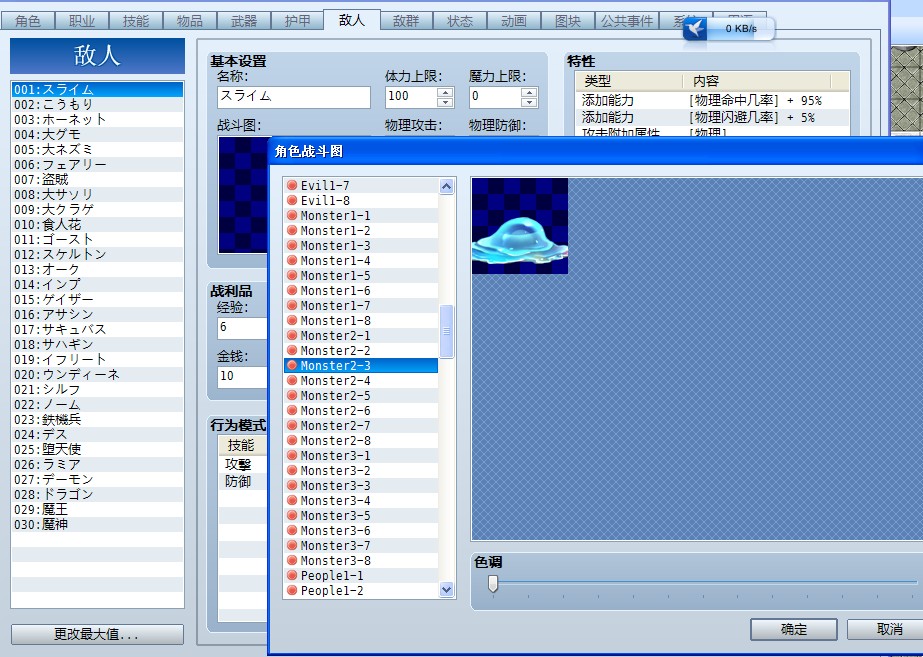Click the red icon beside Monster3-1
This screenshot has width=923, height=657.
291,456
